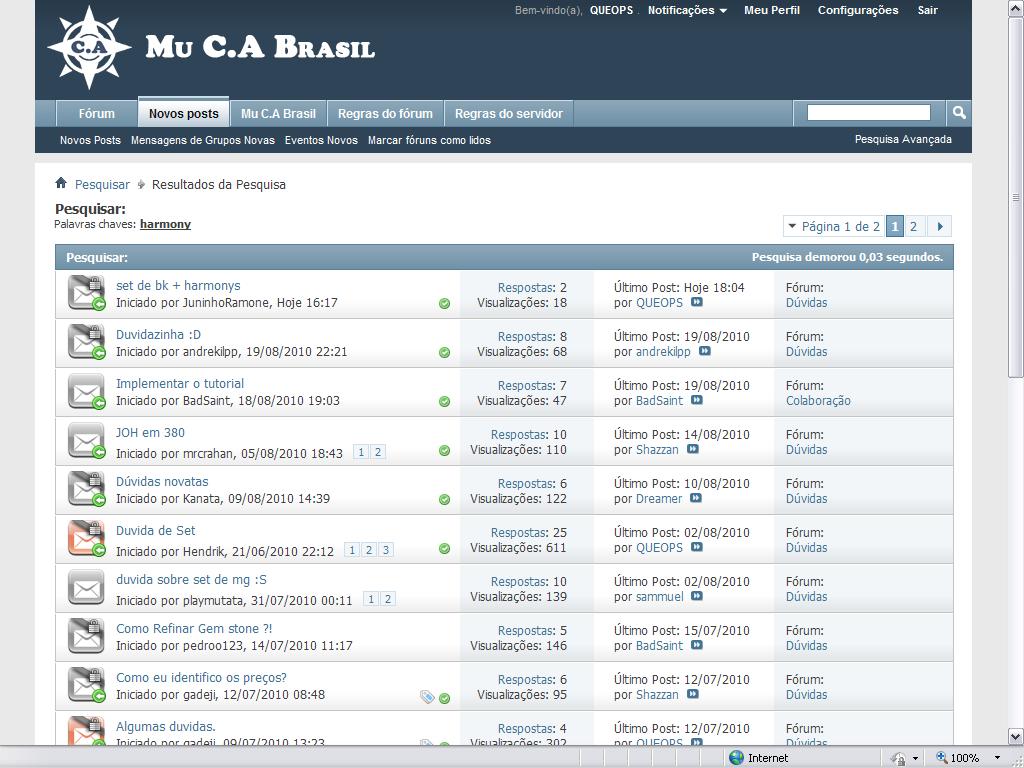Image resolution: width=1024 pixels, height=768 pixels.
Task: Click envelope icon of 'JOH em 380' thread
Action: (x=86, y=440)
